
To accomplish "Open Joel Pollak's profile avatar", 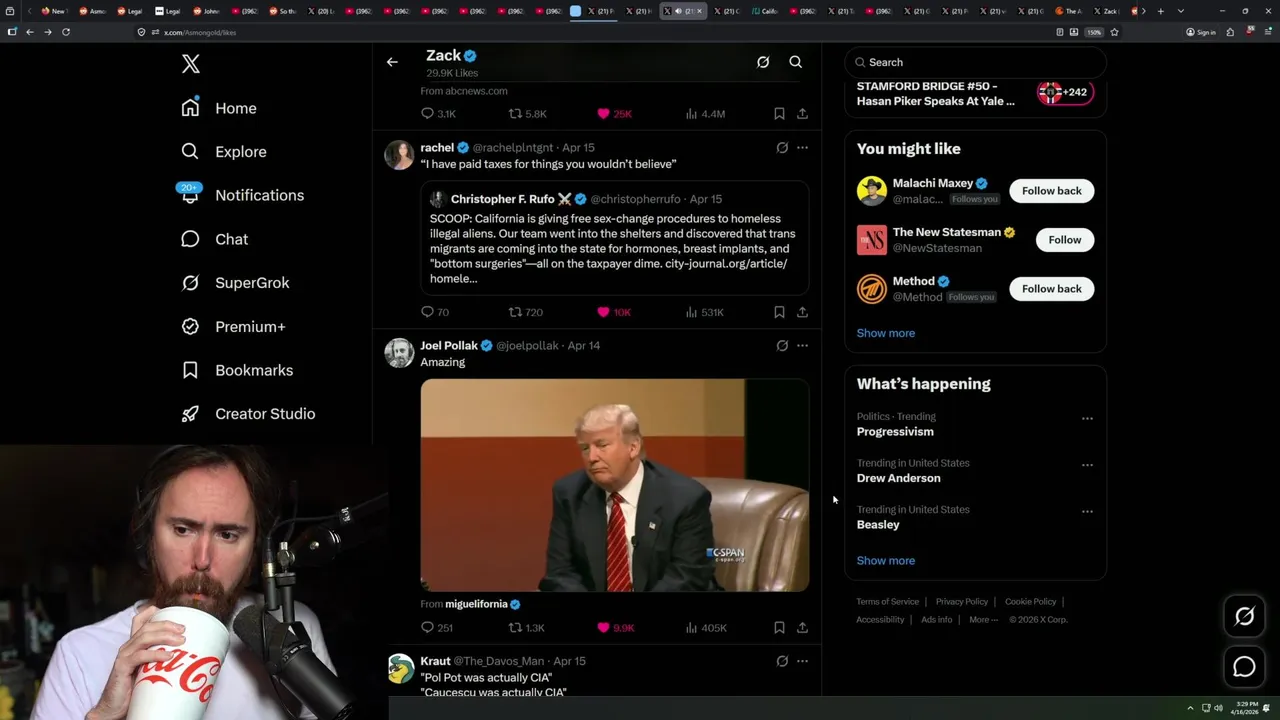I will [399, 353].
